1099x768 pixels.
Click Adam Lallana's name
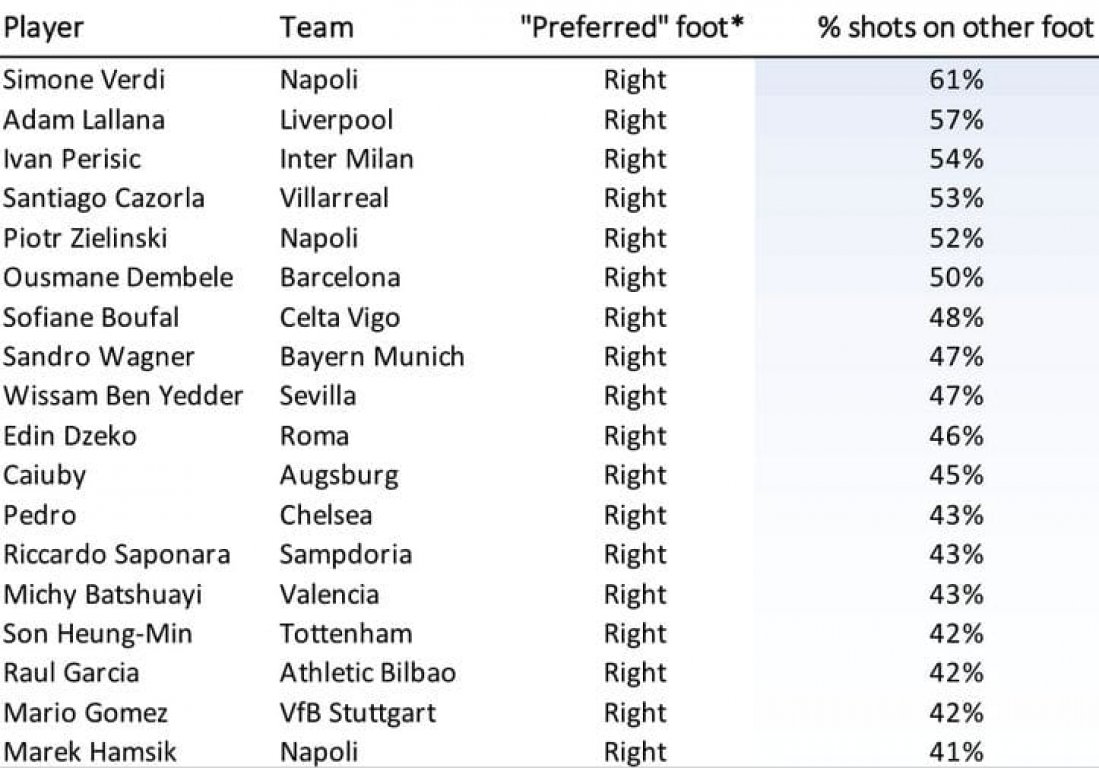click(83, 119)
